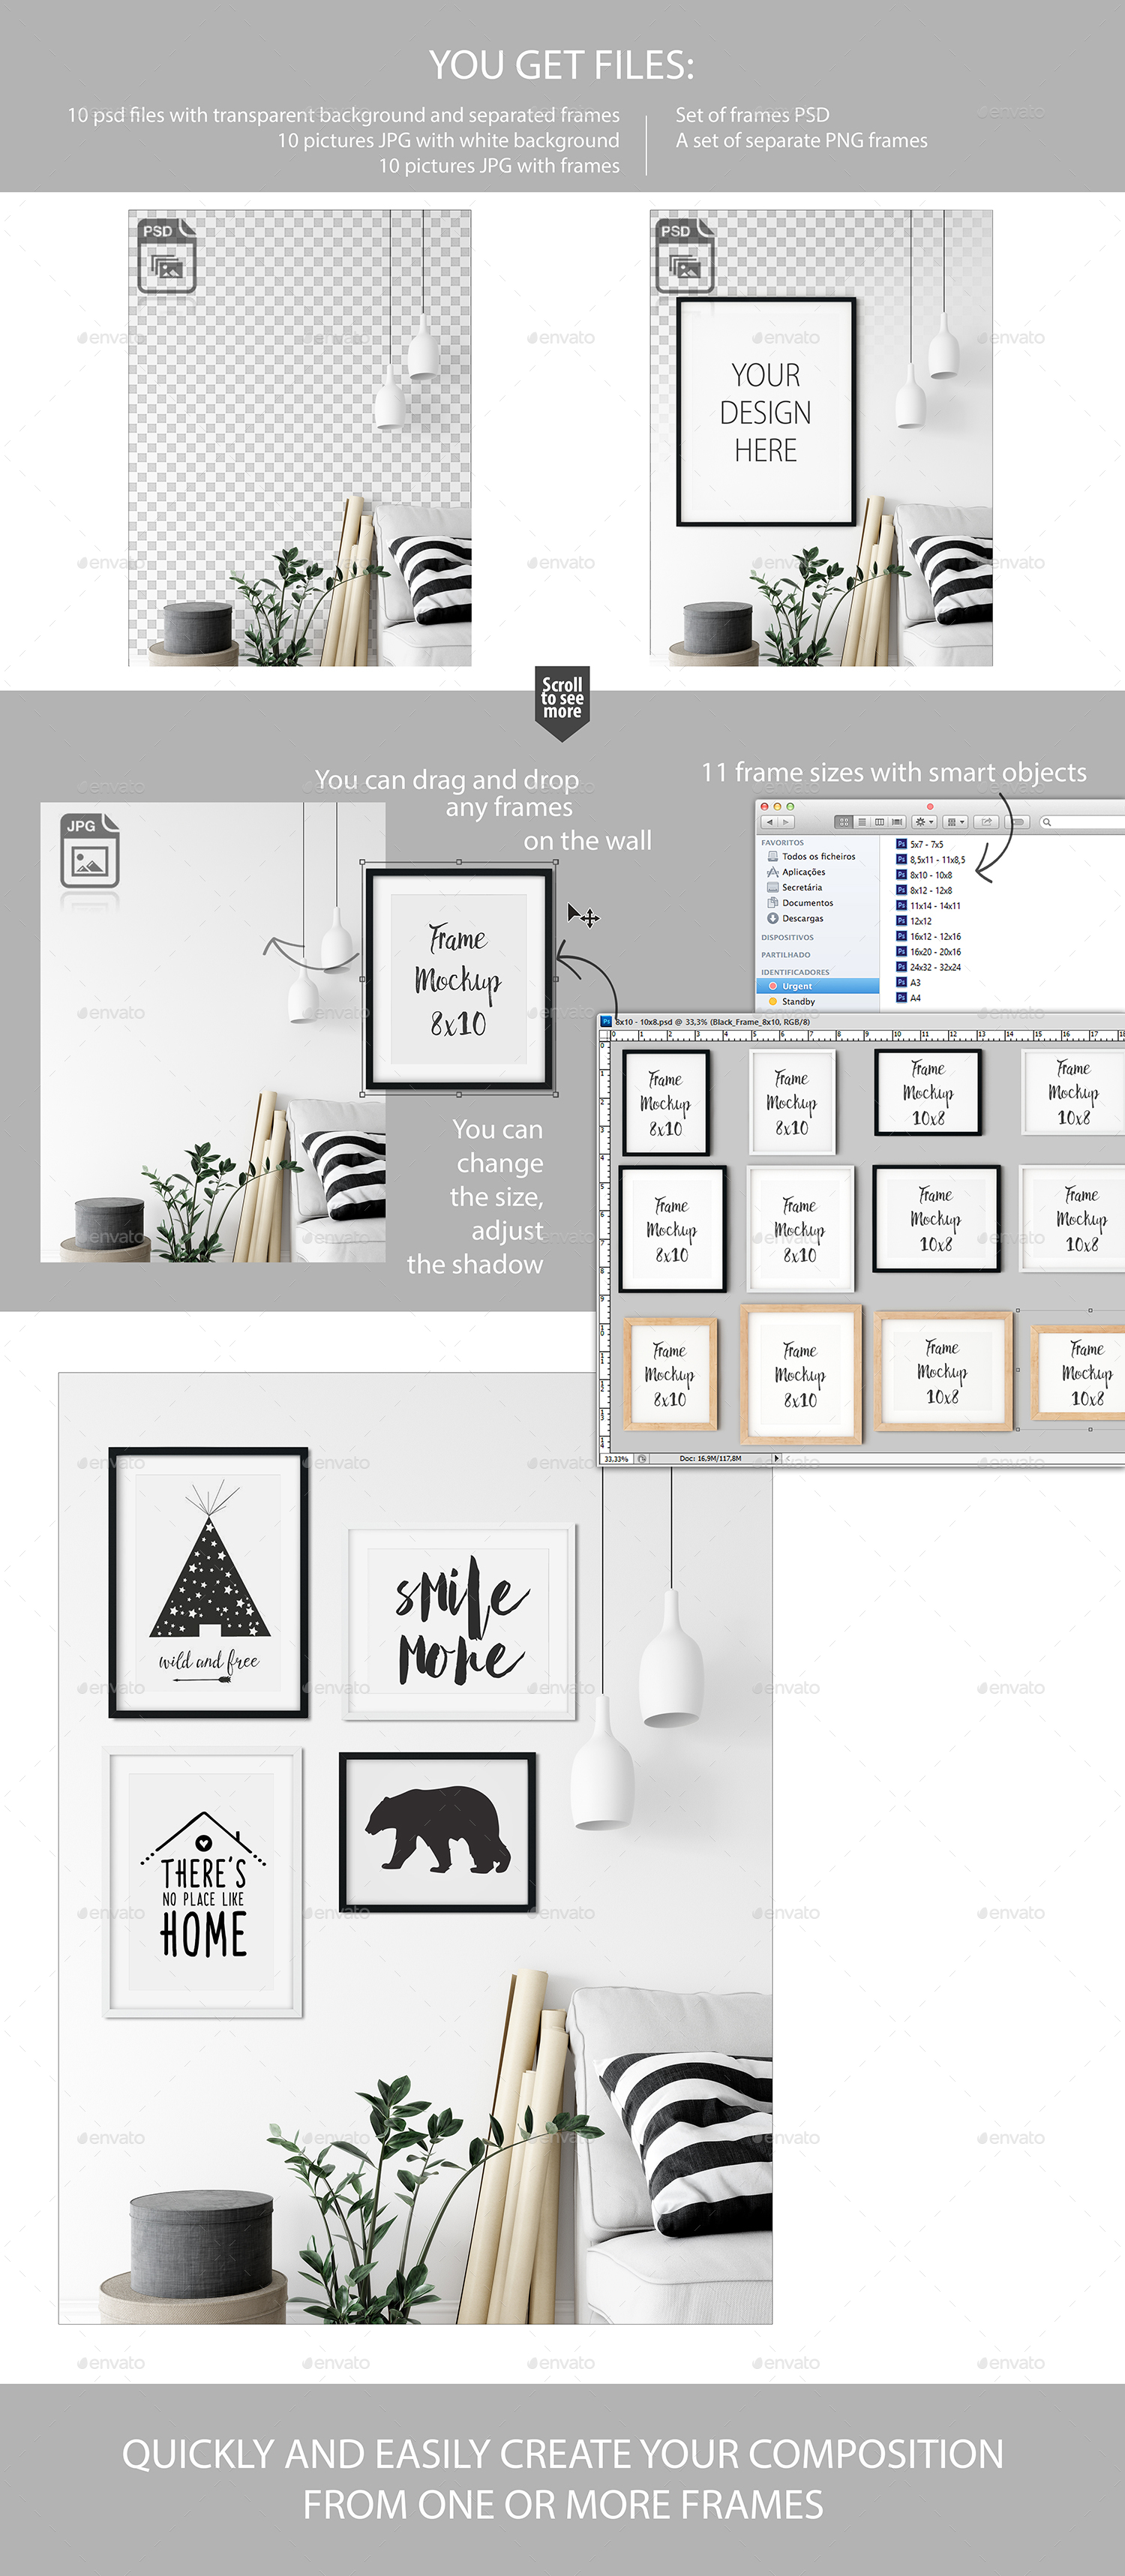Open Descargas in the Finder sidebar

[818, 918]
